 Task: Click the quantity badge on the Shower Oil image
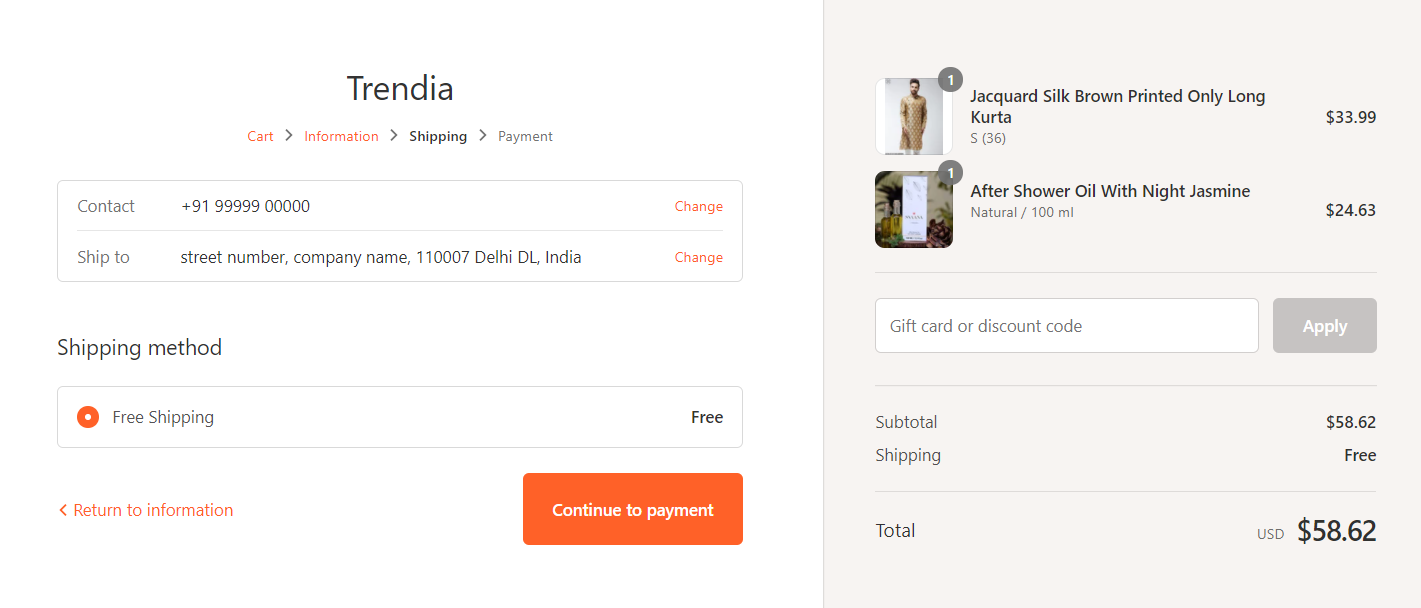click(x=950, y=172)
